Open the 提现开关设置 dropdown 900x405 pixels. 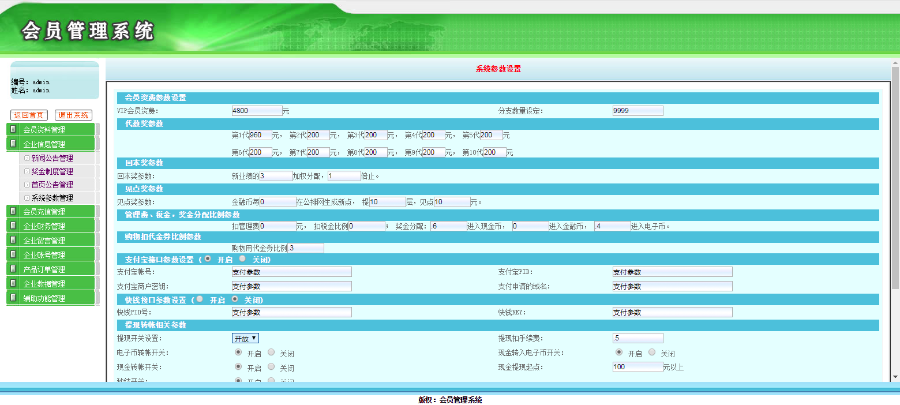(245, 338)
